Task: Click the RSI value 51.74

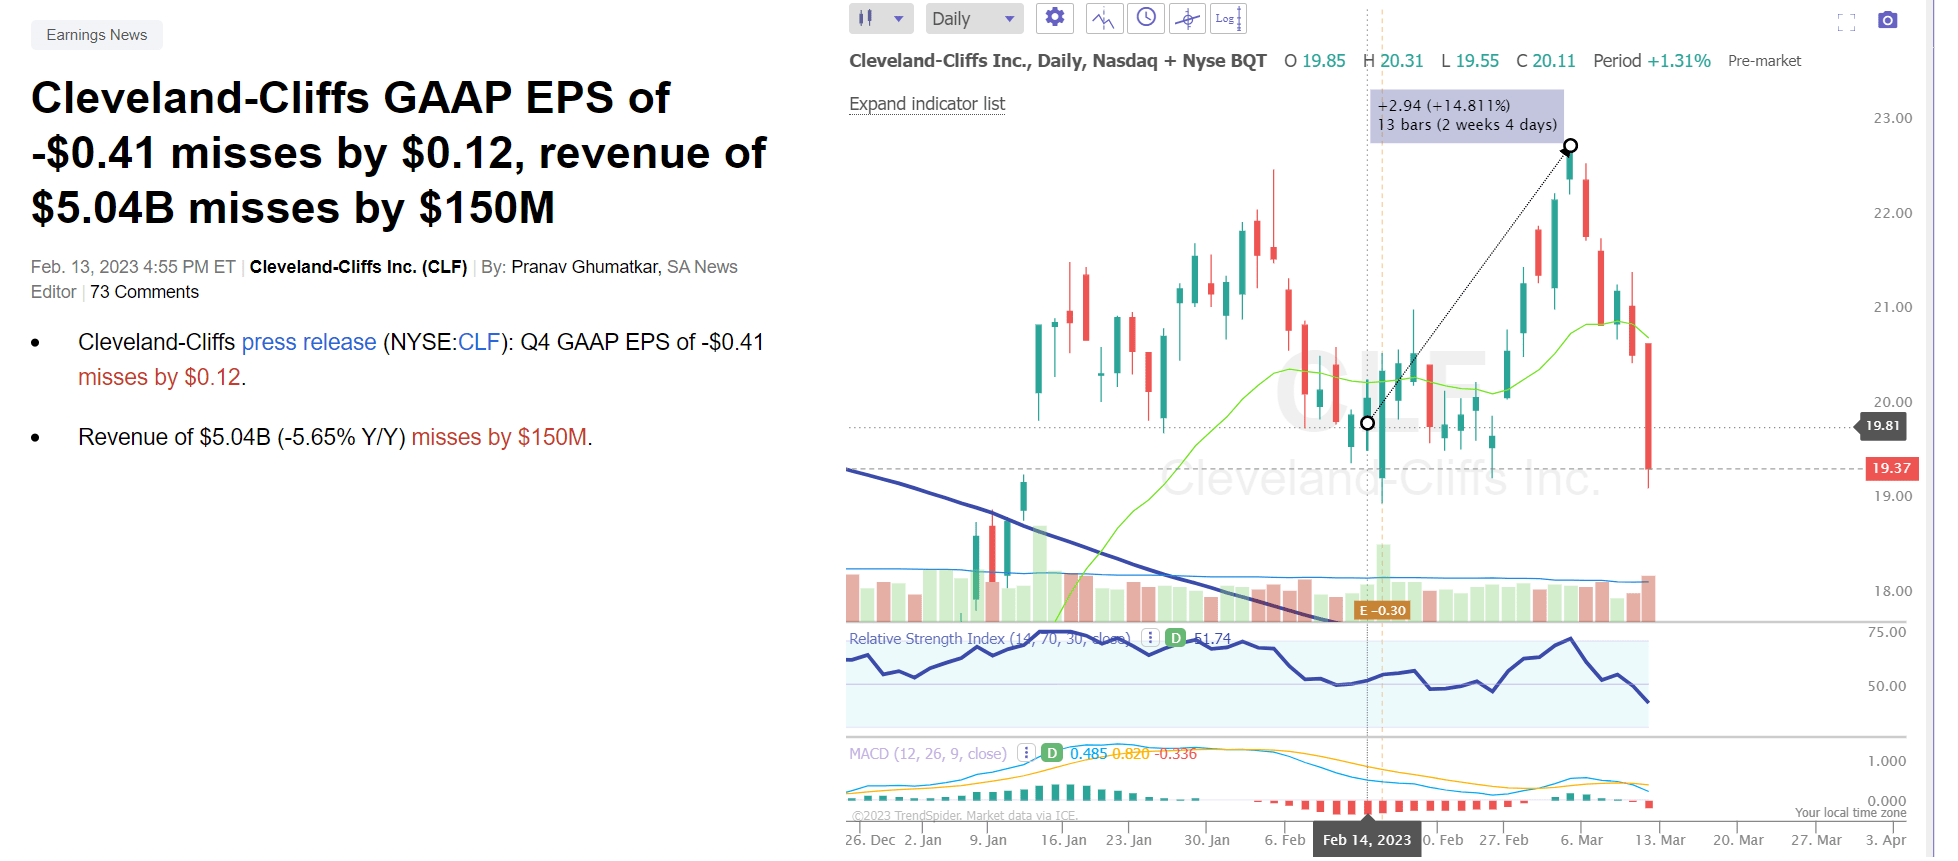Action: click(1212, 638)
